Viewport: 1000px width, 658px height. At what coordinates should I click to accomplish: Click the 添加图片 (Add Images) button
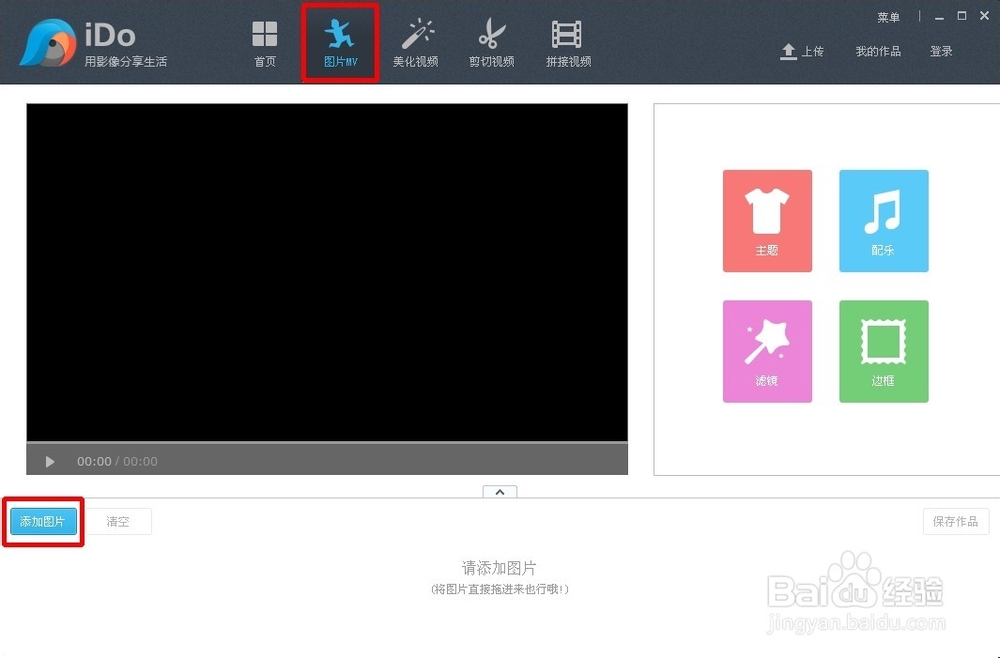tap(43, 521)
